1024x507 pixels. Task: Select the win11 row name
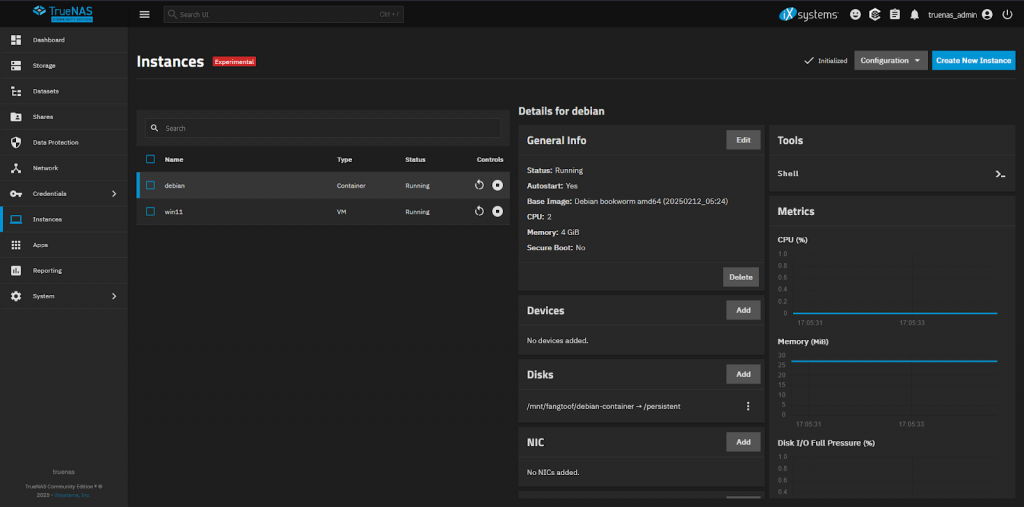click(x=174, y=212)
